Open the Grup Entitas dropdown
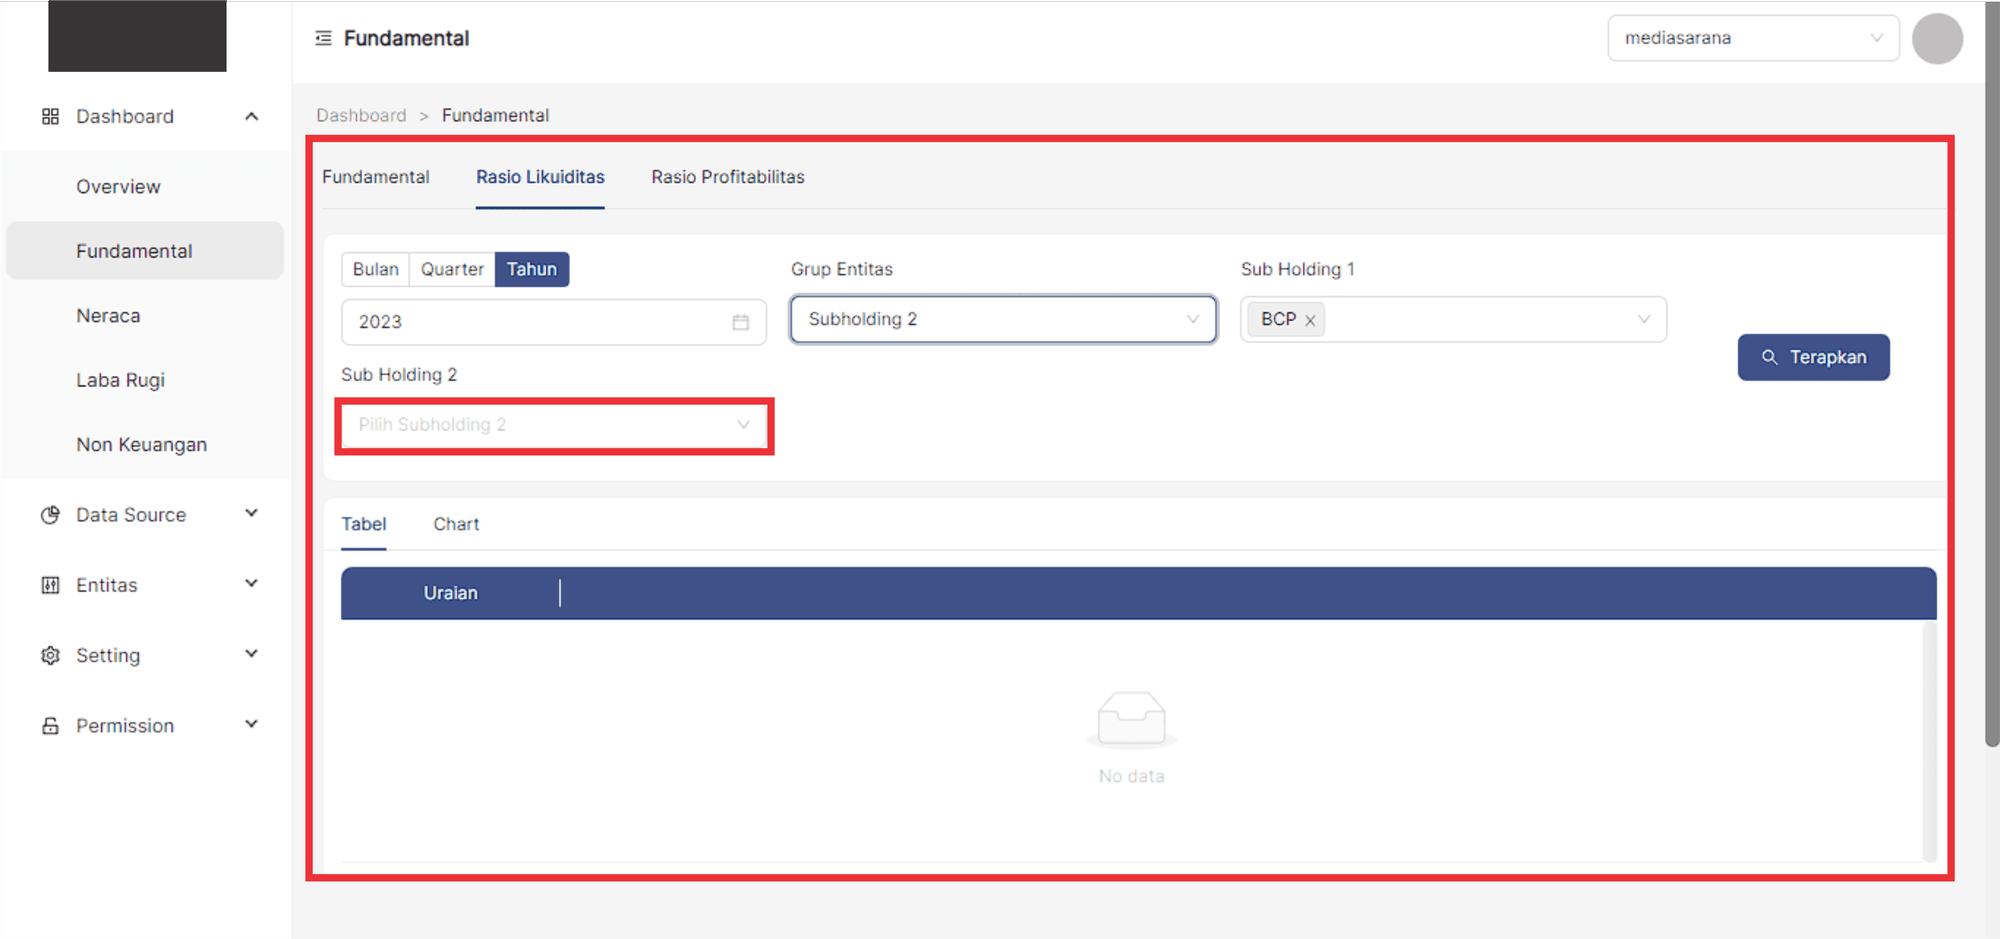2000x939 pixels. [1003, 319]
